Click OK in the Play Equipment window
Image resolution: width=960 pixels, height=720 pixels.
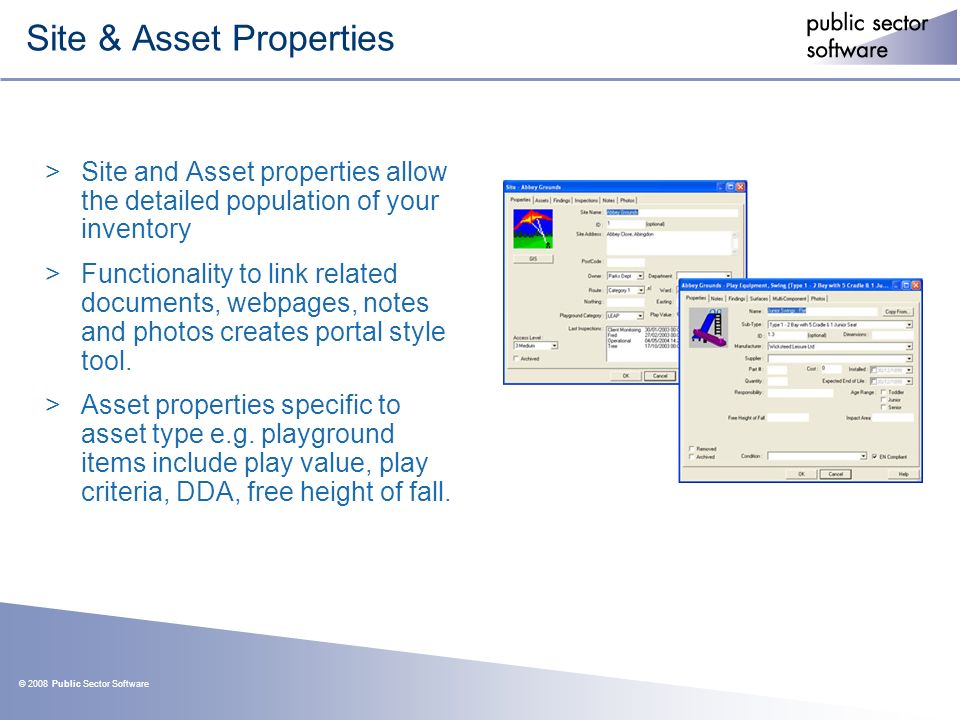[801, 474]
